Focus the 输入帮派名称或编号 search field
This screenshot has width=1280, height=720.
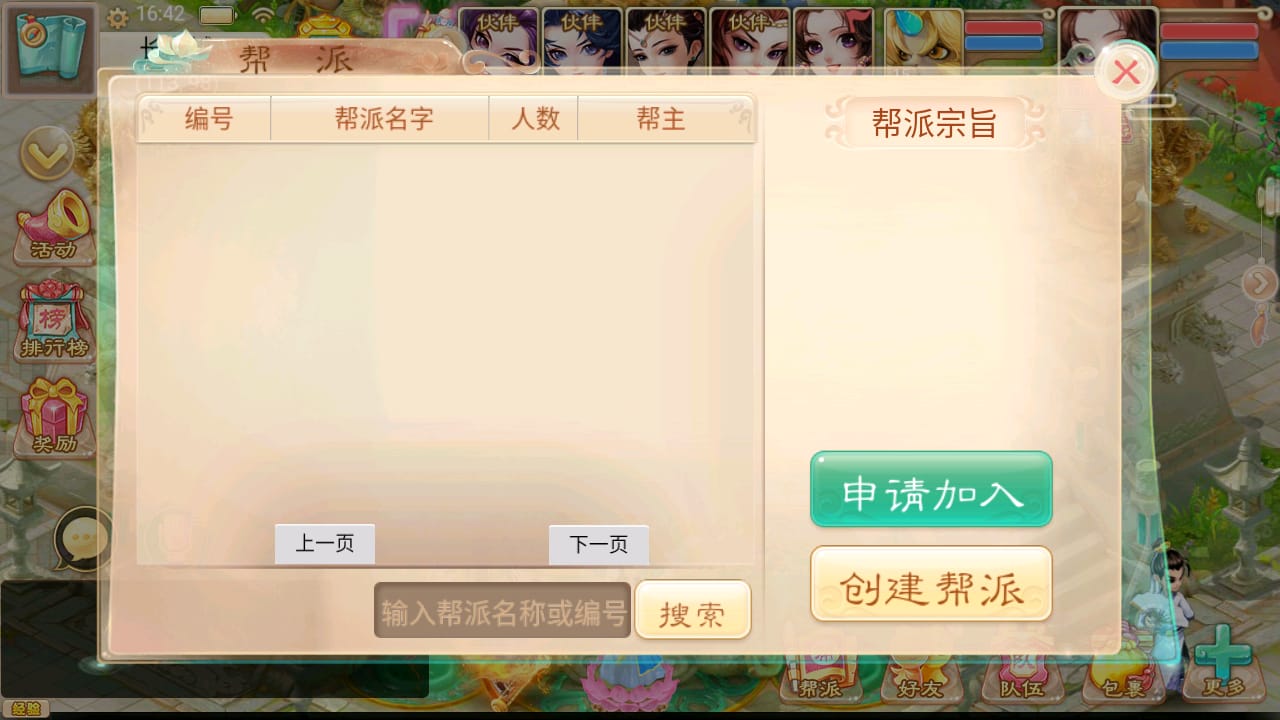(x=503, y=610)
